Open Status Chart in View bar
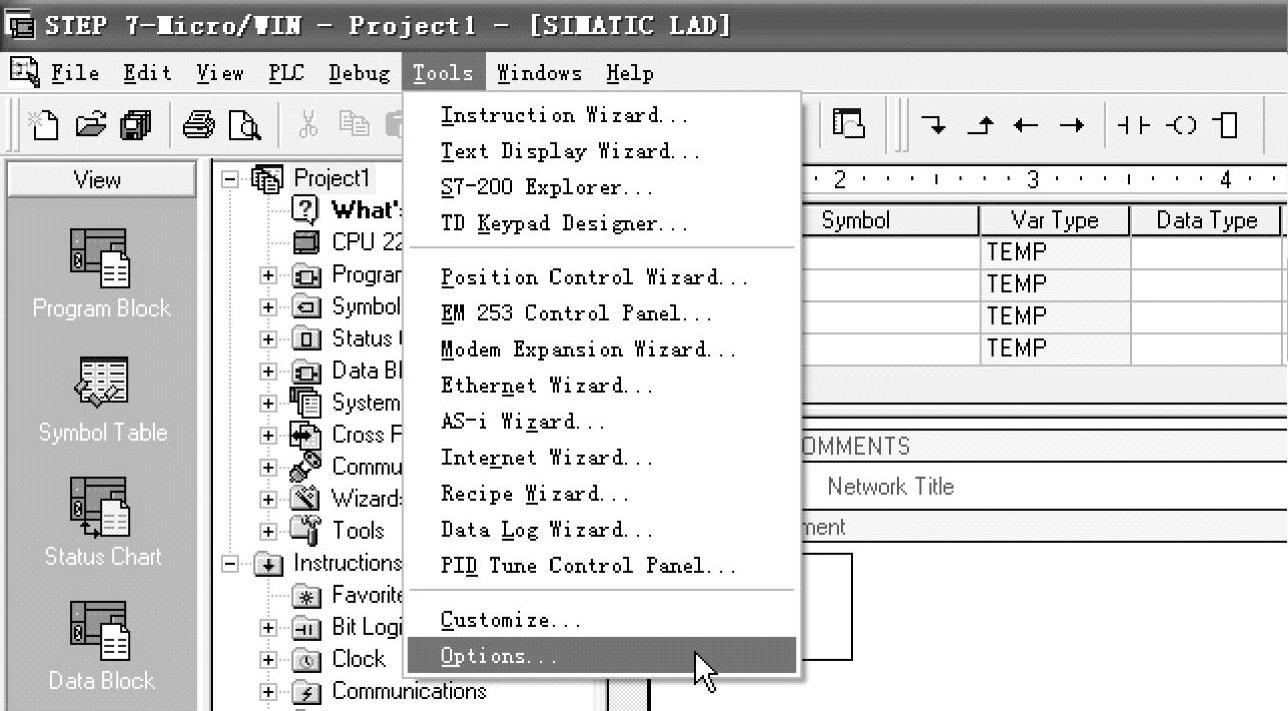The width and height of the screenshot is (1288, 711). point(100,521)
